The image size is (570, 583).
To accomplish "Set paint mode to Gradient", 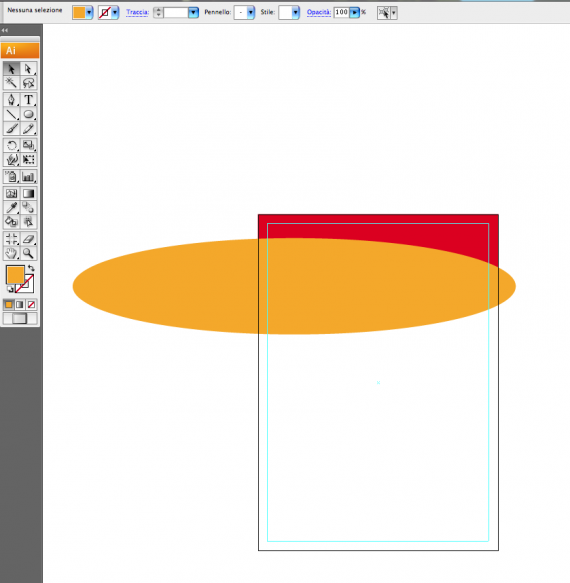I will click(20, 305).
